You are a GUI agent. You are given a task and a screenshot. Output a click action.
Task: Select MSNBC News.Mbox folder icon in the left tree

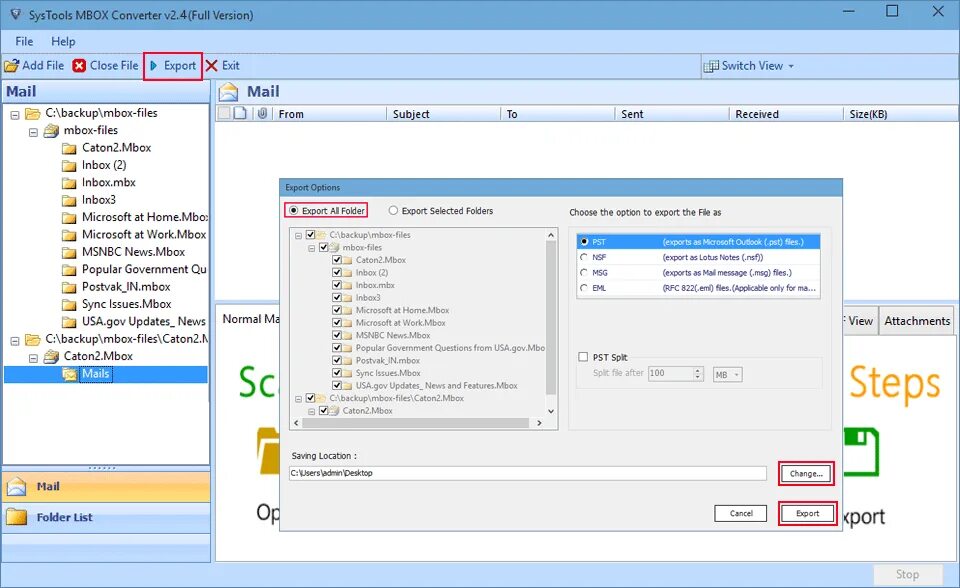pos(69,252)
